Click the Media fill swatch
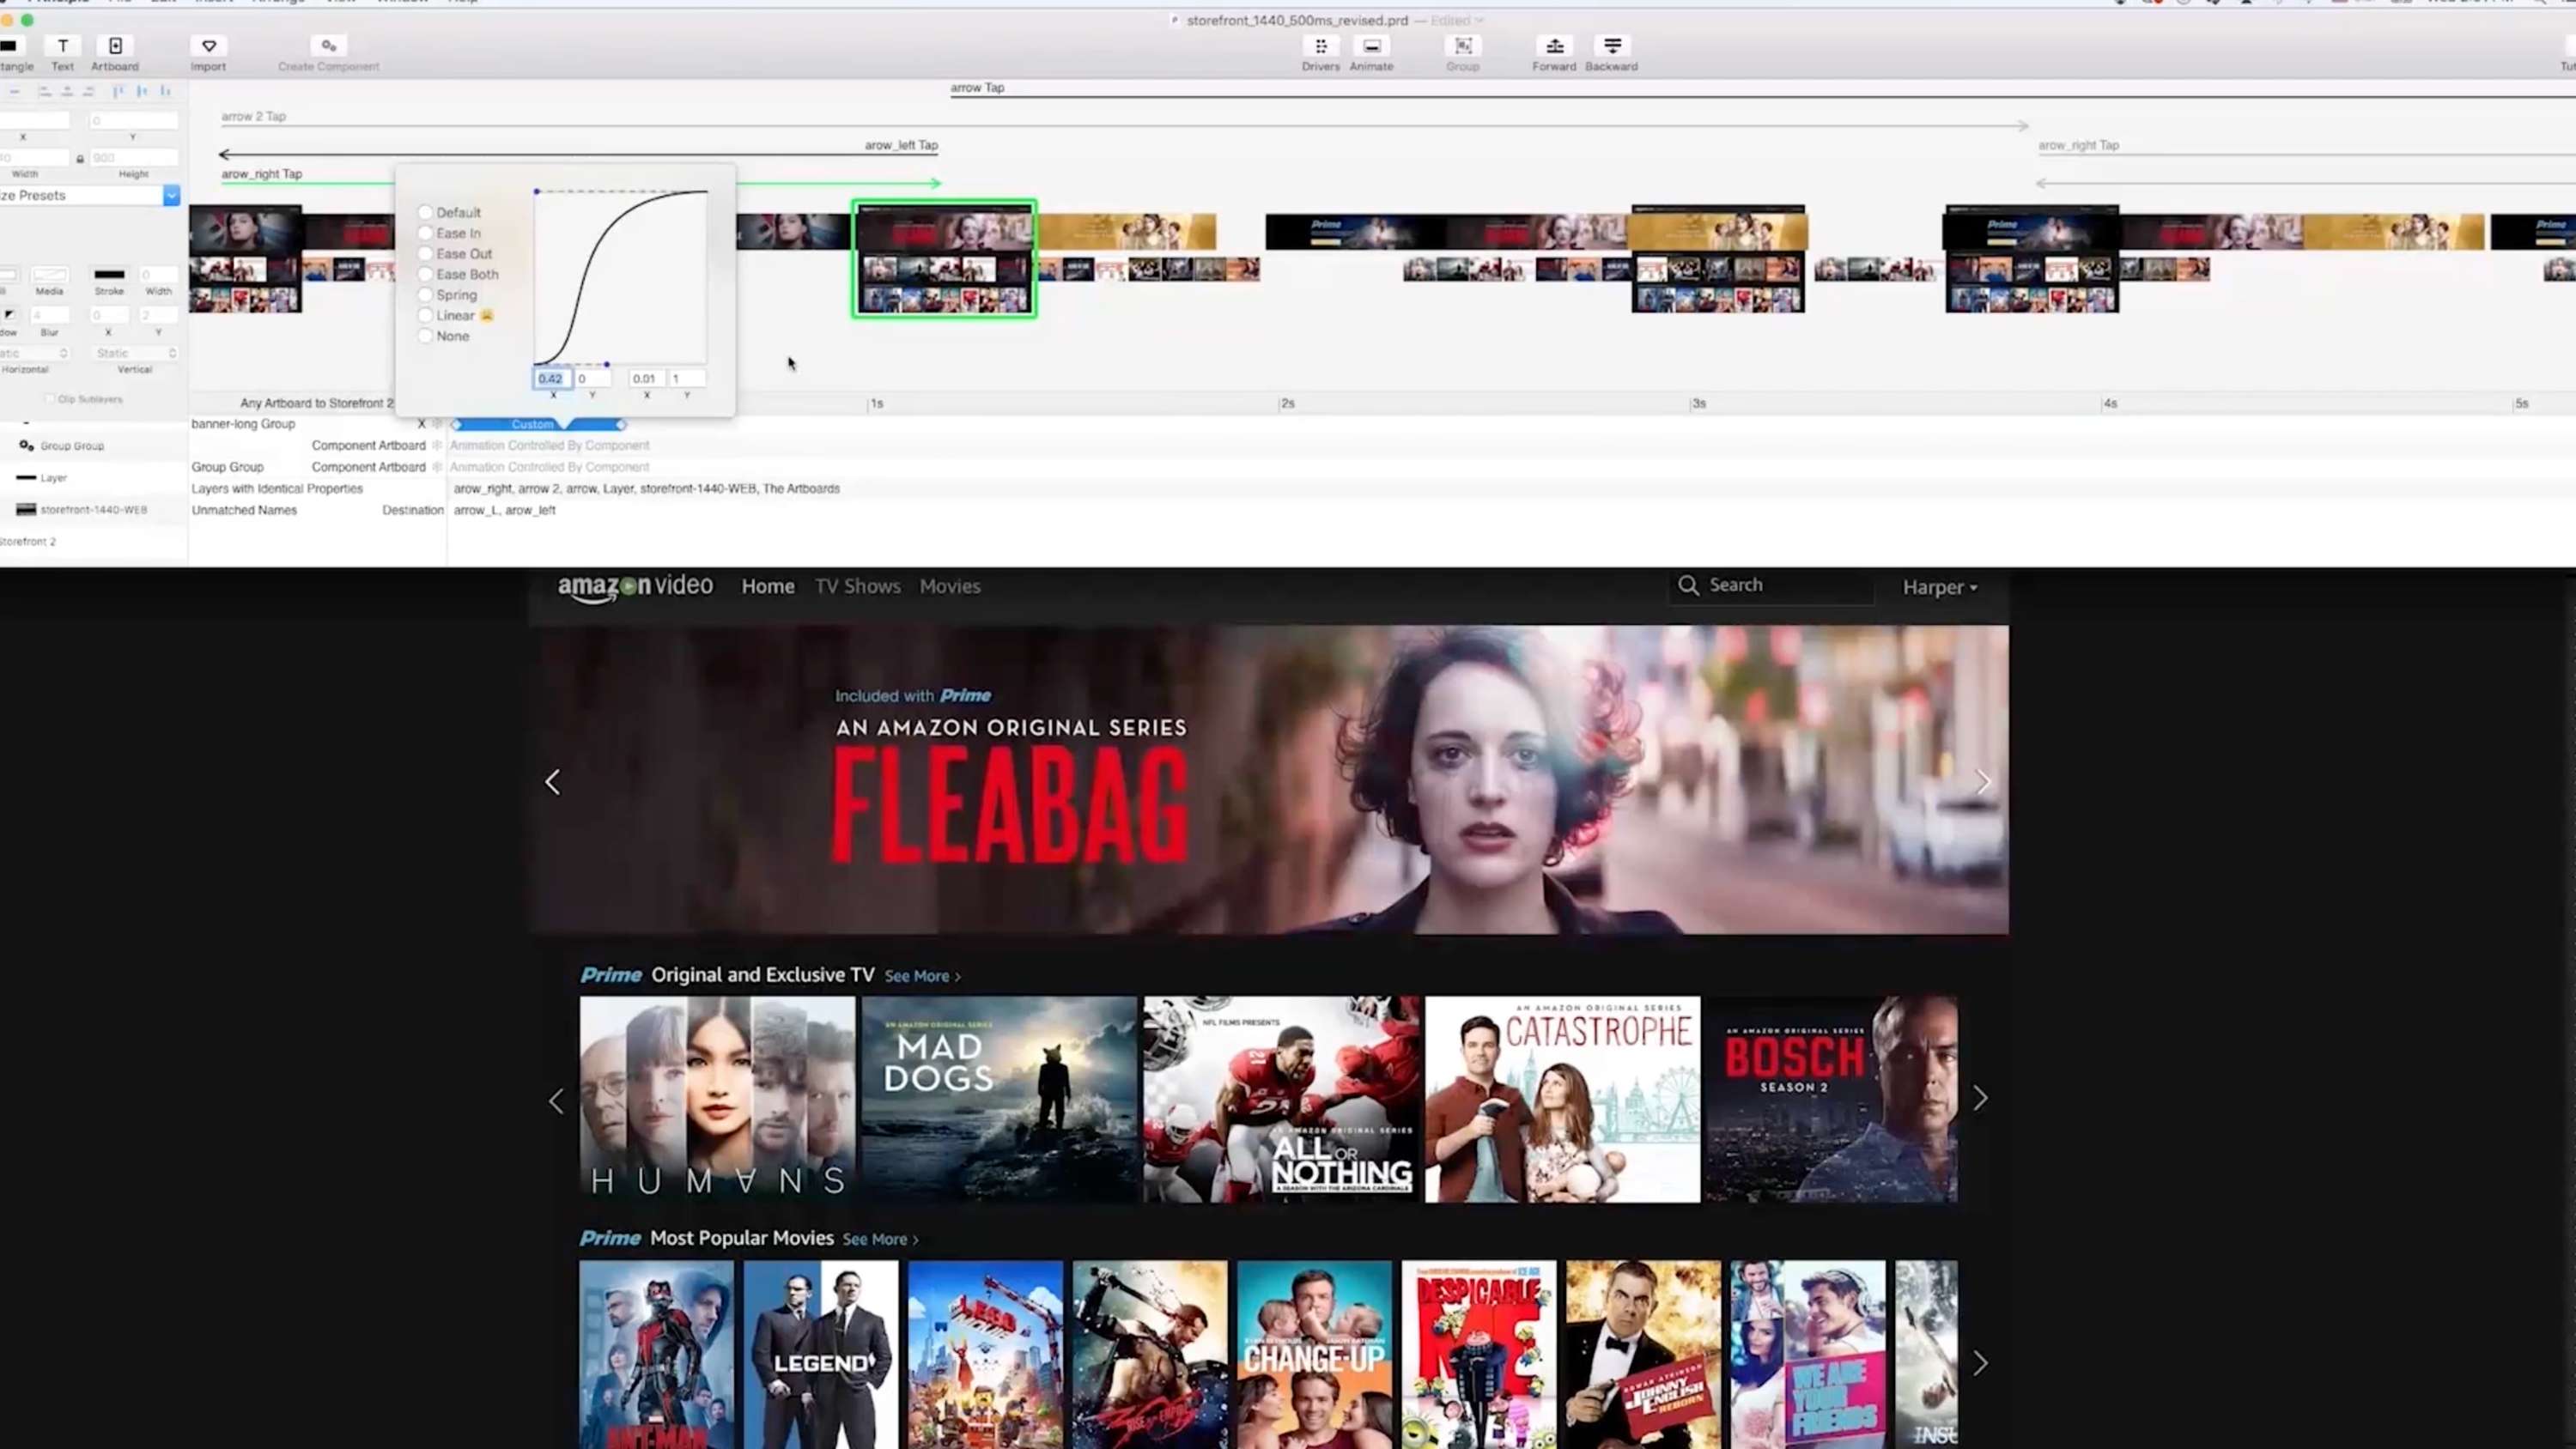This screenshot has height=1449, width=2576. click(49, 275)
